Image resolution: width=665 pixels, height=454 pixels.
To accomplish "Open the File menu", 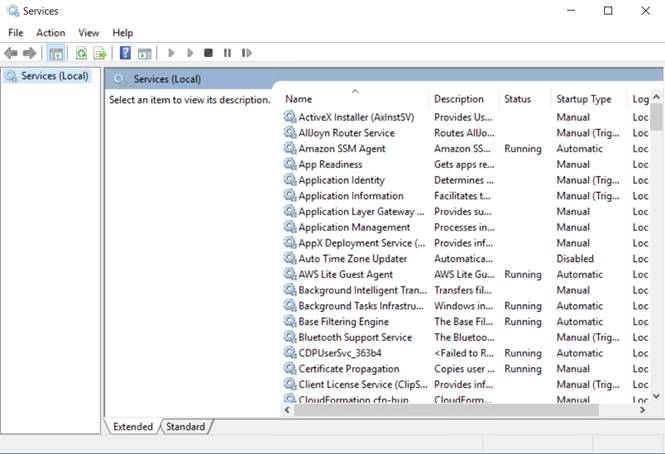I will pyautogui.click(x=16, y=33).
